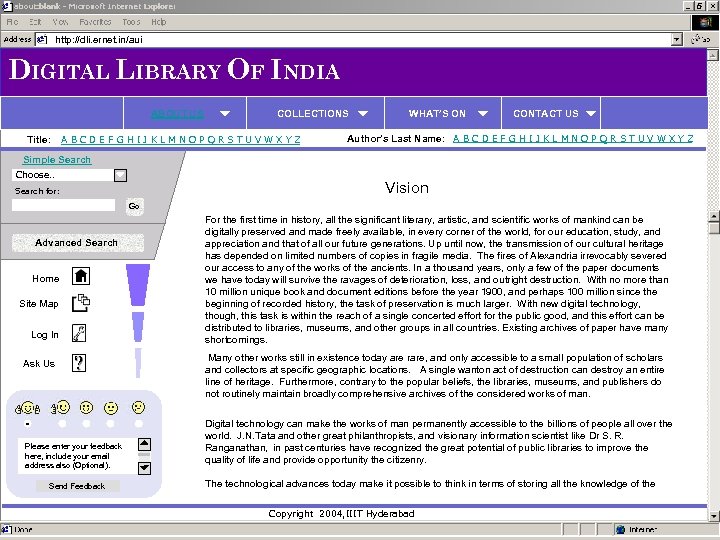This screenshot has width=720, height=540.
Task: Click the Vision heading
Action: [407, 188]
